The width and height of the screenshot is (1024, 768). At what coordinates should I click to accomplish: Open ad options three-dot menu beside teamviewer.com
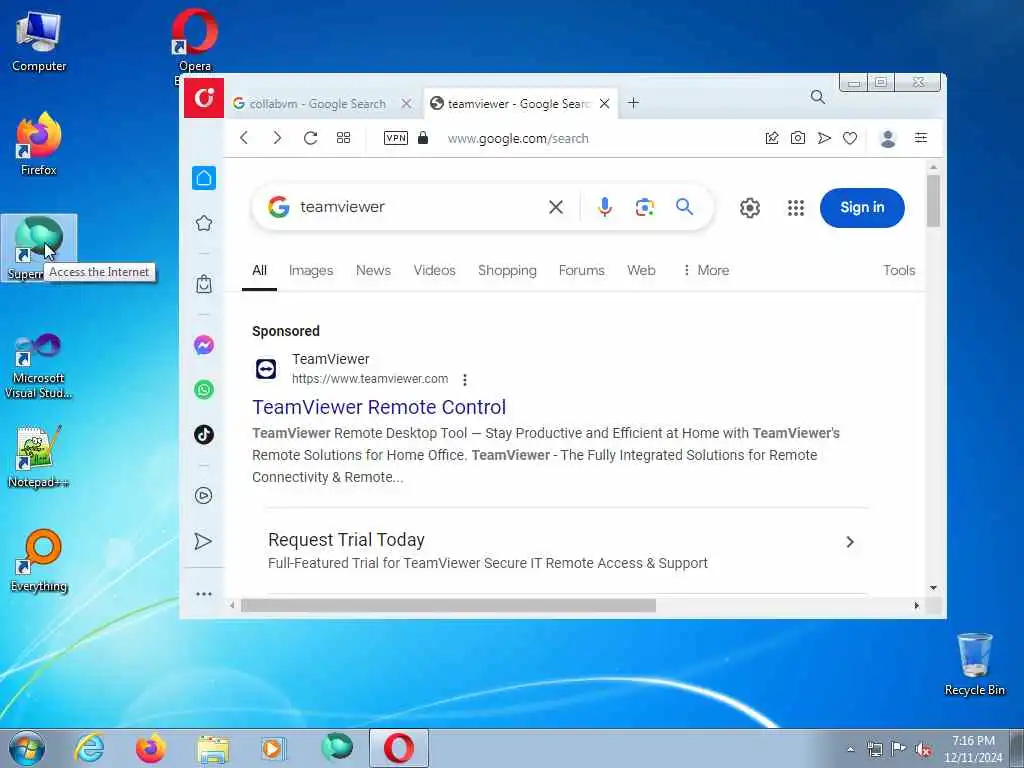coord(464,379)
